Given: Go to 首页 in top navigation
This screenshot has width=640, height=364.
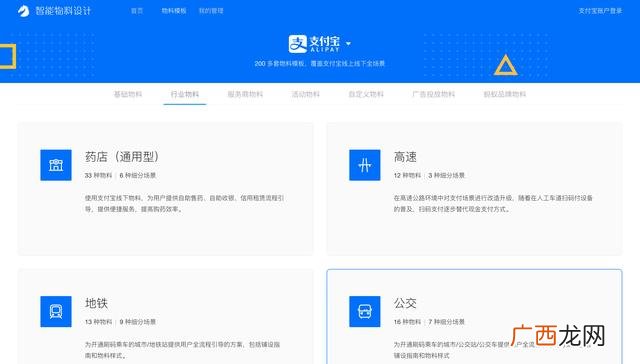Looking at the screenshot, I should coord(137,11).
